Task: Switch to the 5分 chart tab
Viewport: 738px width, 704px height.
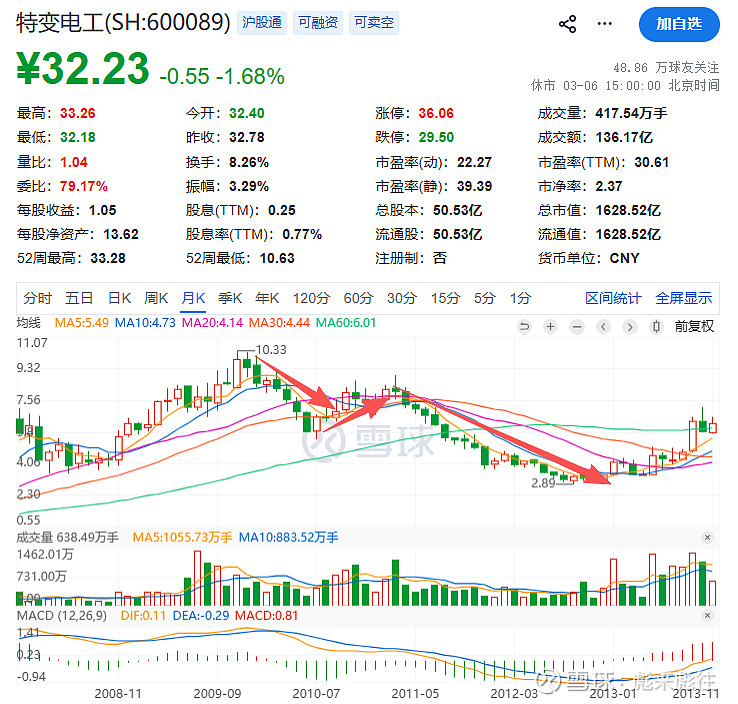Action: click(x=484, y=298)
